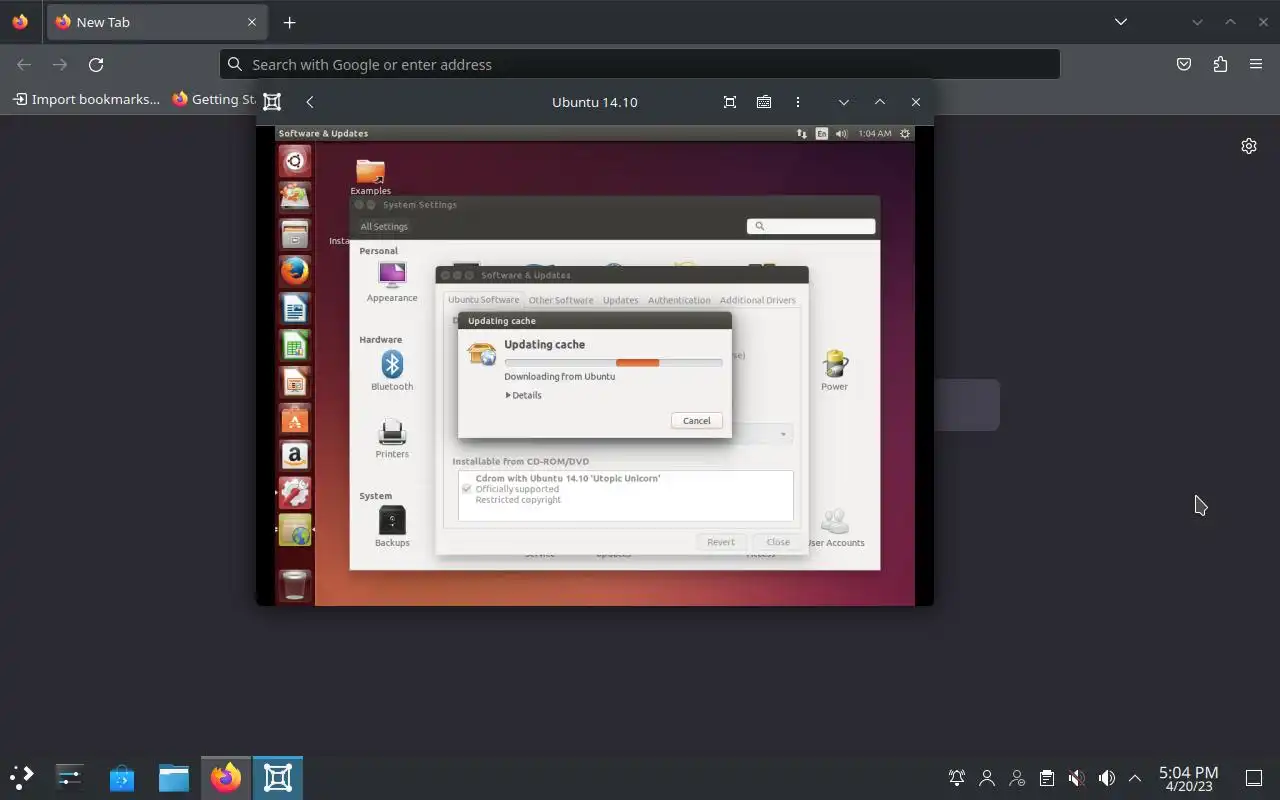The height and width of the screenshot is (800, 1280).
Task: Open new tab page settings gear
Action: [x=1249, y=146]
